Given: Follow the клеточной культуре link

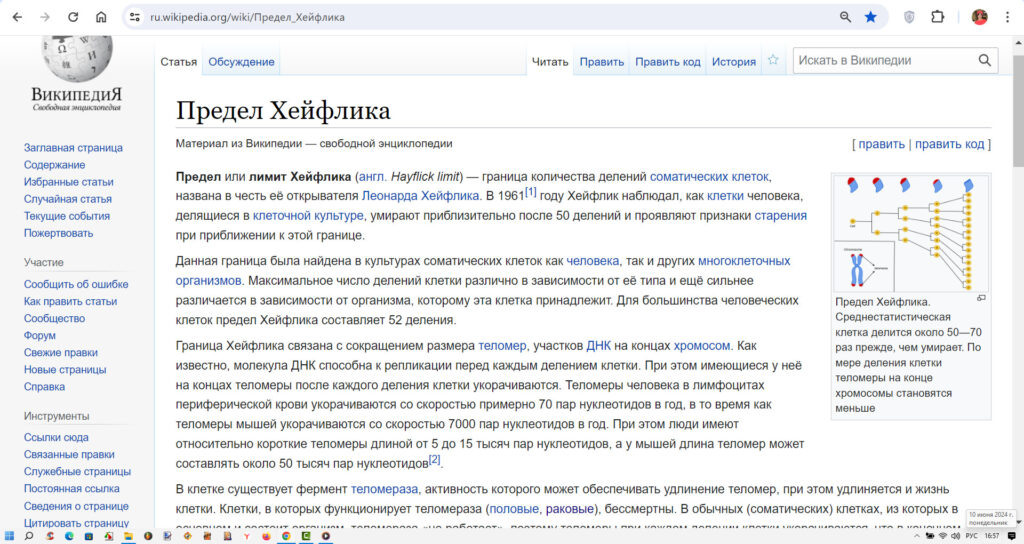Looking at the screenshot, I should tap(308, 216).
